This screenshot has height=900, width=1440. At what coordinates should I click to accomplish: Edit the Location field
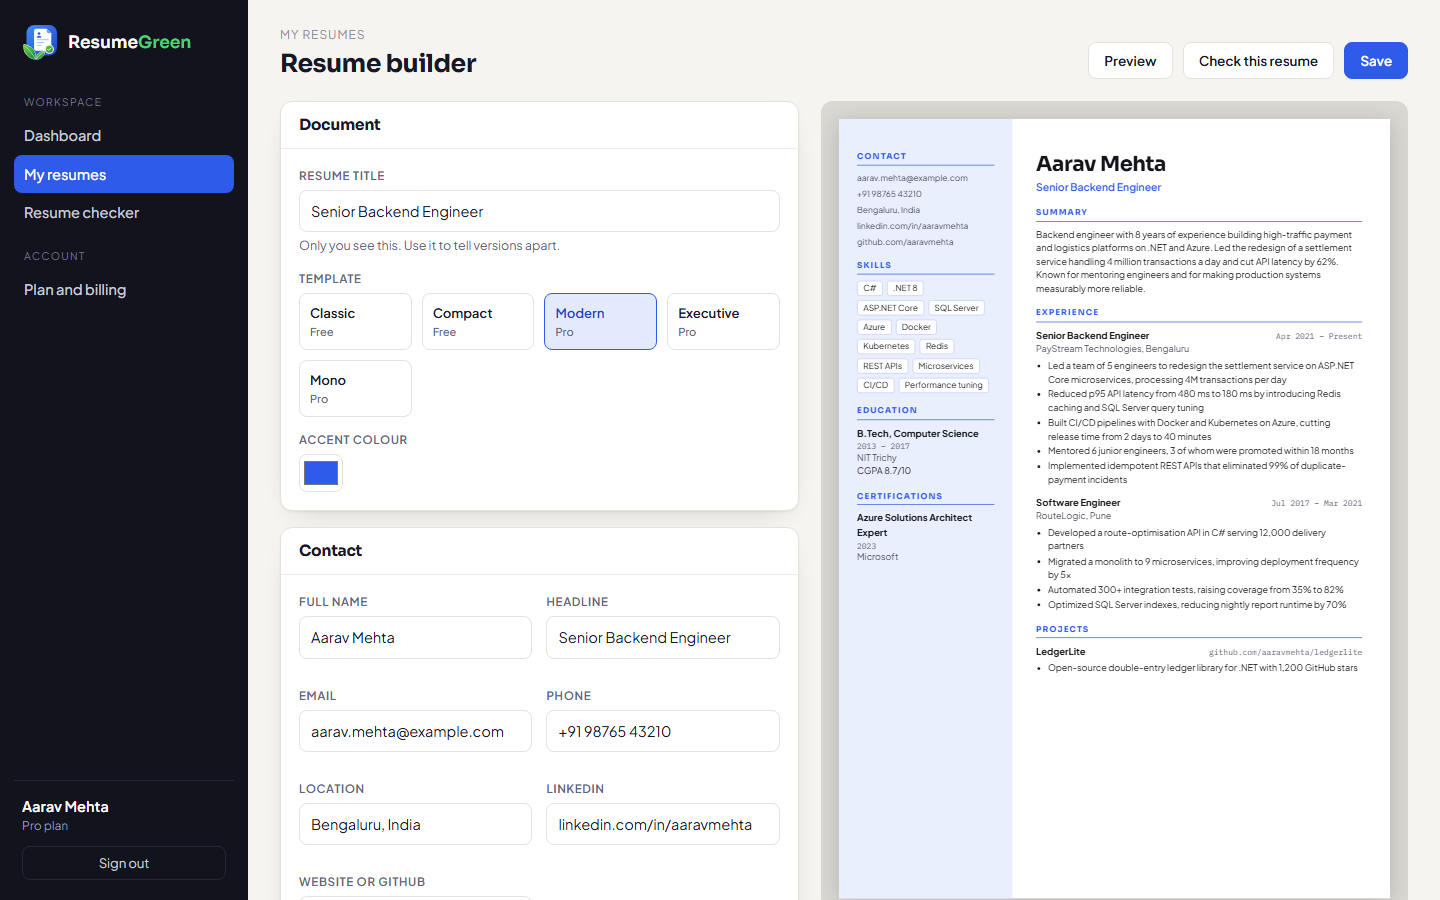tap(415, 824)
